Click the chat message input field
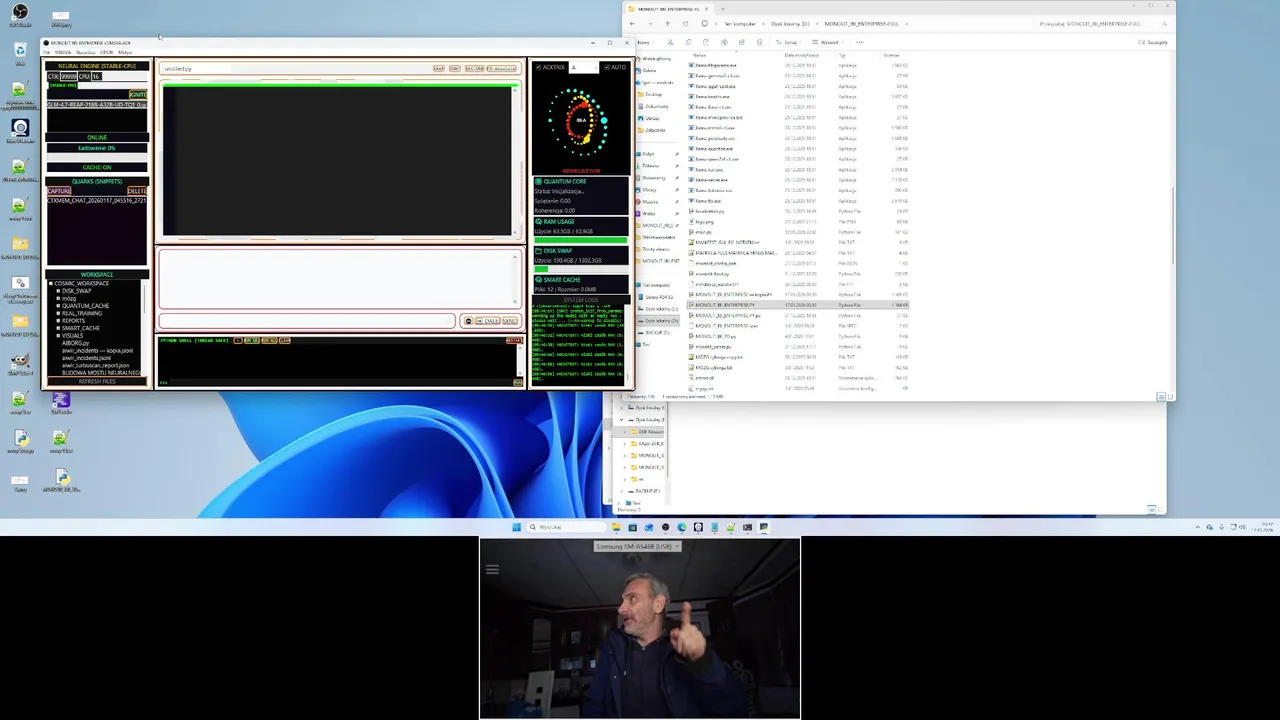 307,321
